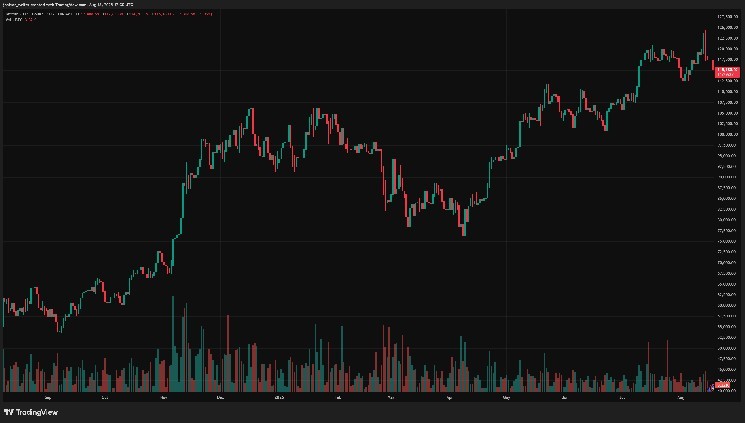The height and width of the screenshot is (423, 745).
Task: Click the Dec label on time axis
Action: click(220, 397)
